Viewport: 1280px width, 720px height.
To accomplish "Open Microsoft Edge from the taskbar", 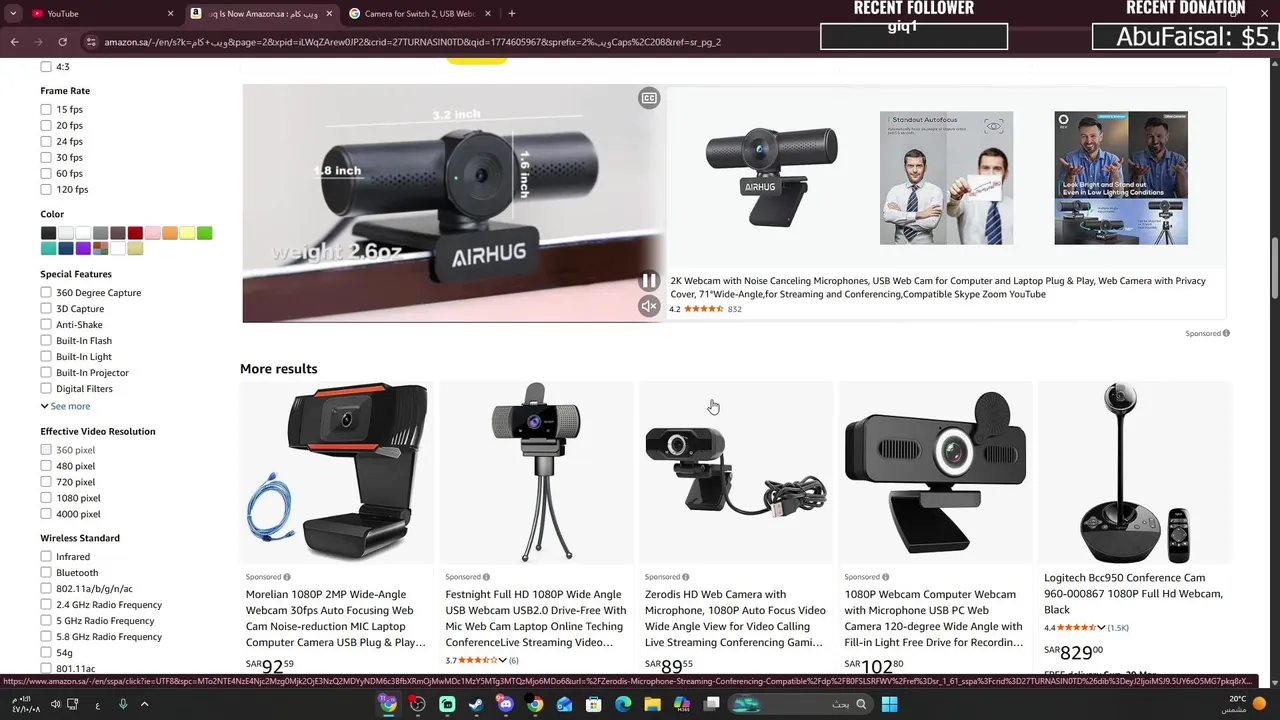I will click(x=623, y=704).
